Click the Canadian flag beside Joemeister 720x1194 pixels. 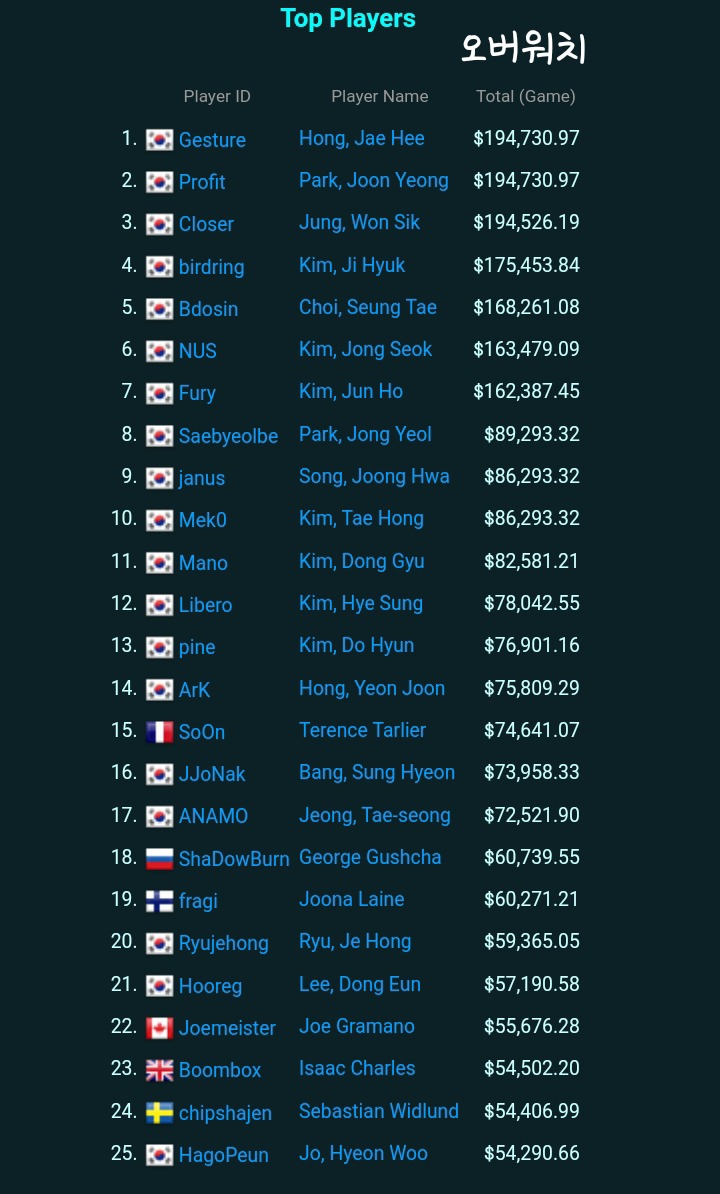pyautogui.click(x=159, y=1028)
